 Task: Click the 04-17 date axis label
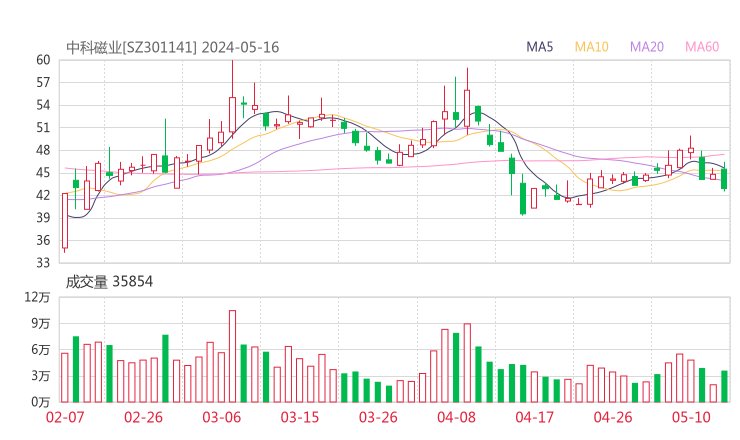pyautogui.click(x=535, y=417)
